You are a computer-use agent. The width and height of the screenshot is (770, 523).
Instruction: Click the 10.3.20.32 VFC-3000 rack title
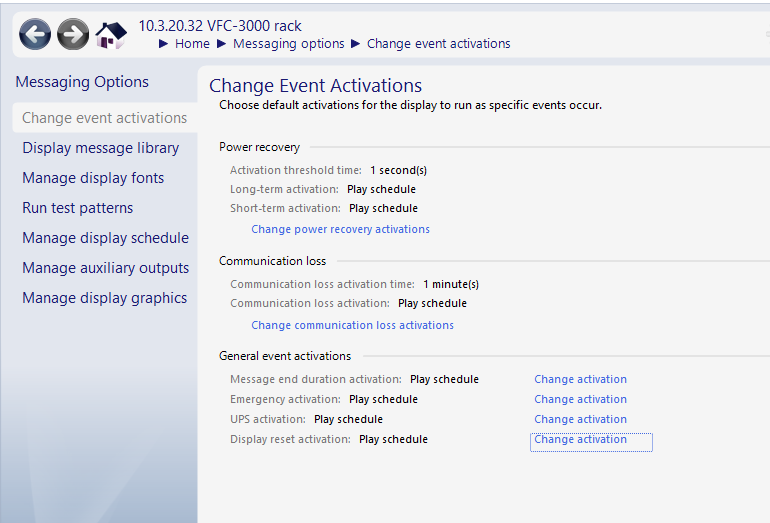[219, 26]
